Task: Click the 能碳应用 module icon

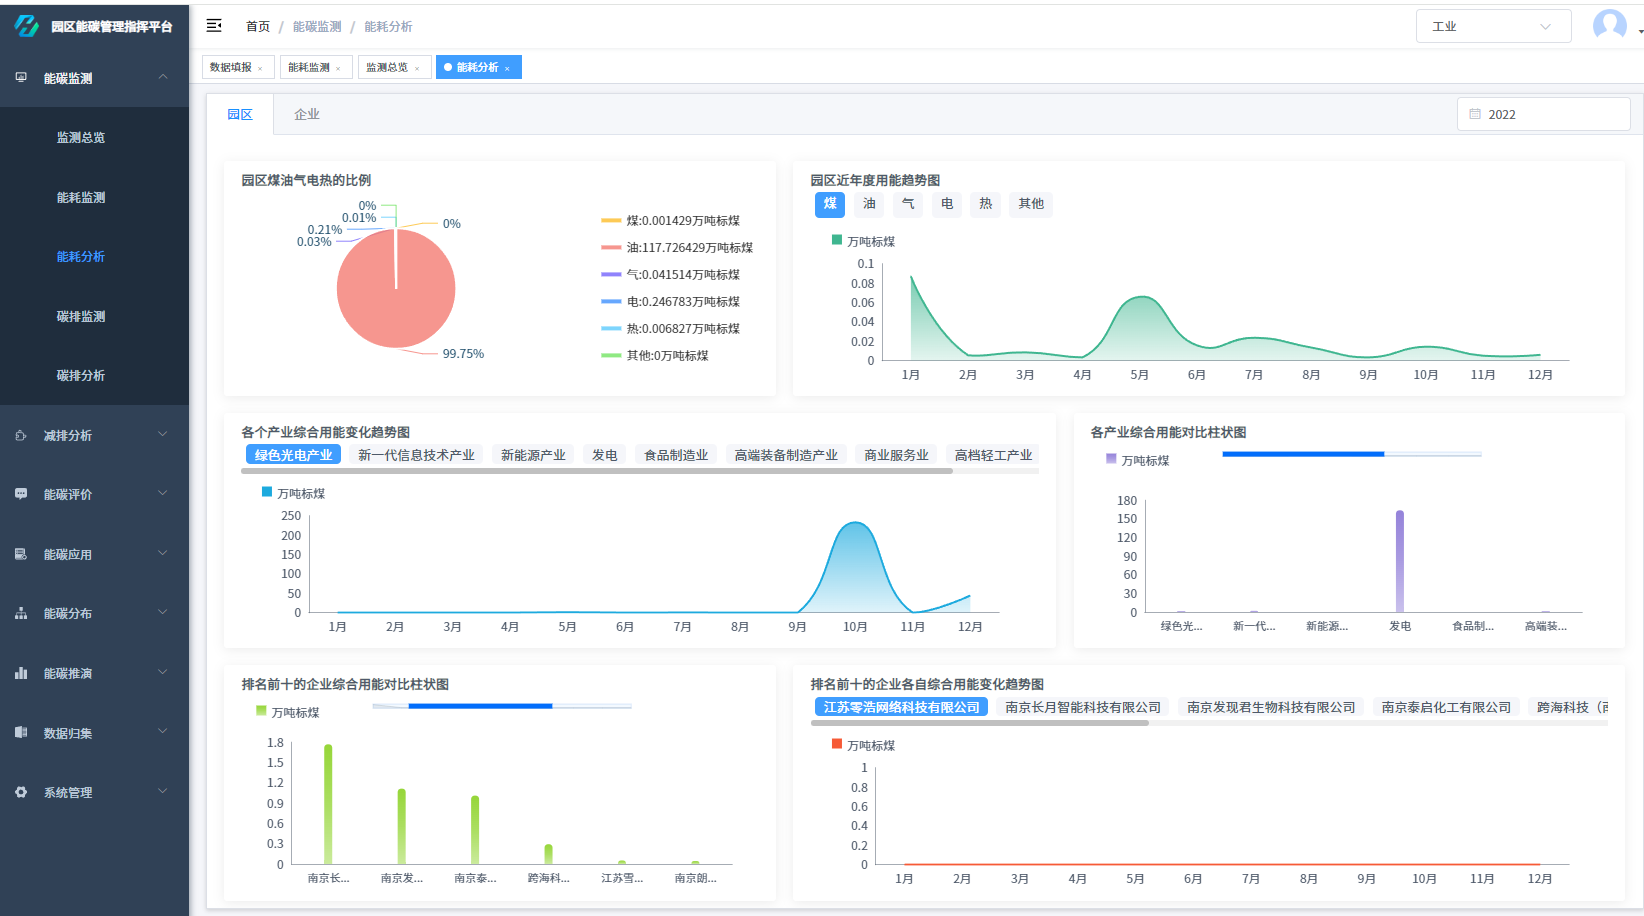Action: tap(20, 553)
